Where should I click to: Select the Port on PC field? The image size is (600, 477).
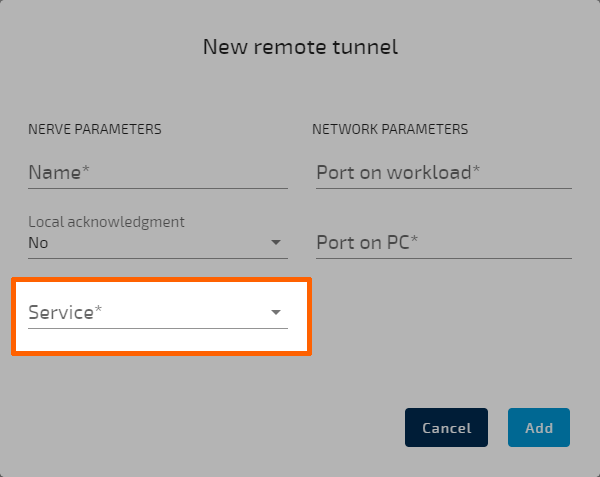click(x=443, y=242)
